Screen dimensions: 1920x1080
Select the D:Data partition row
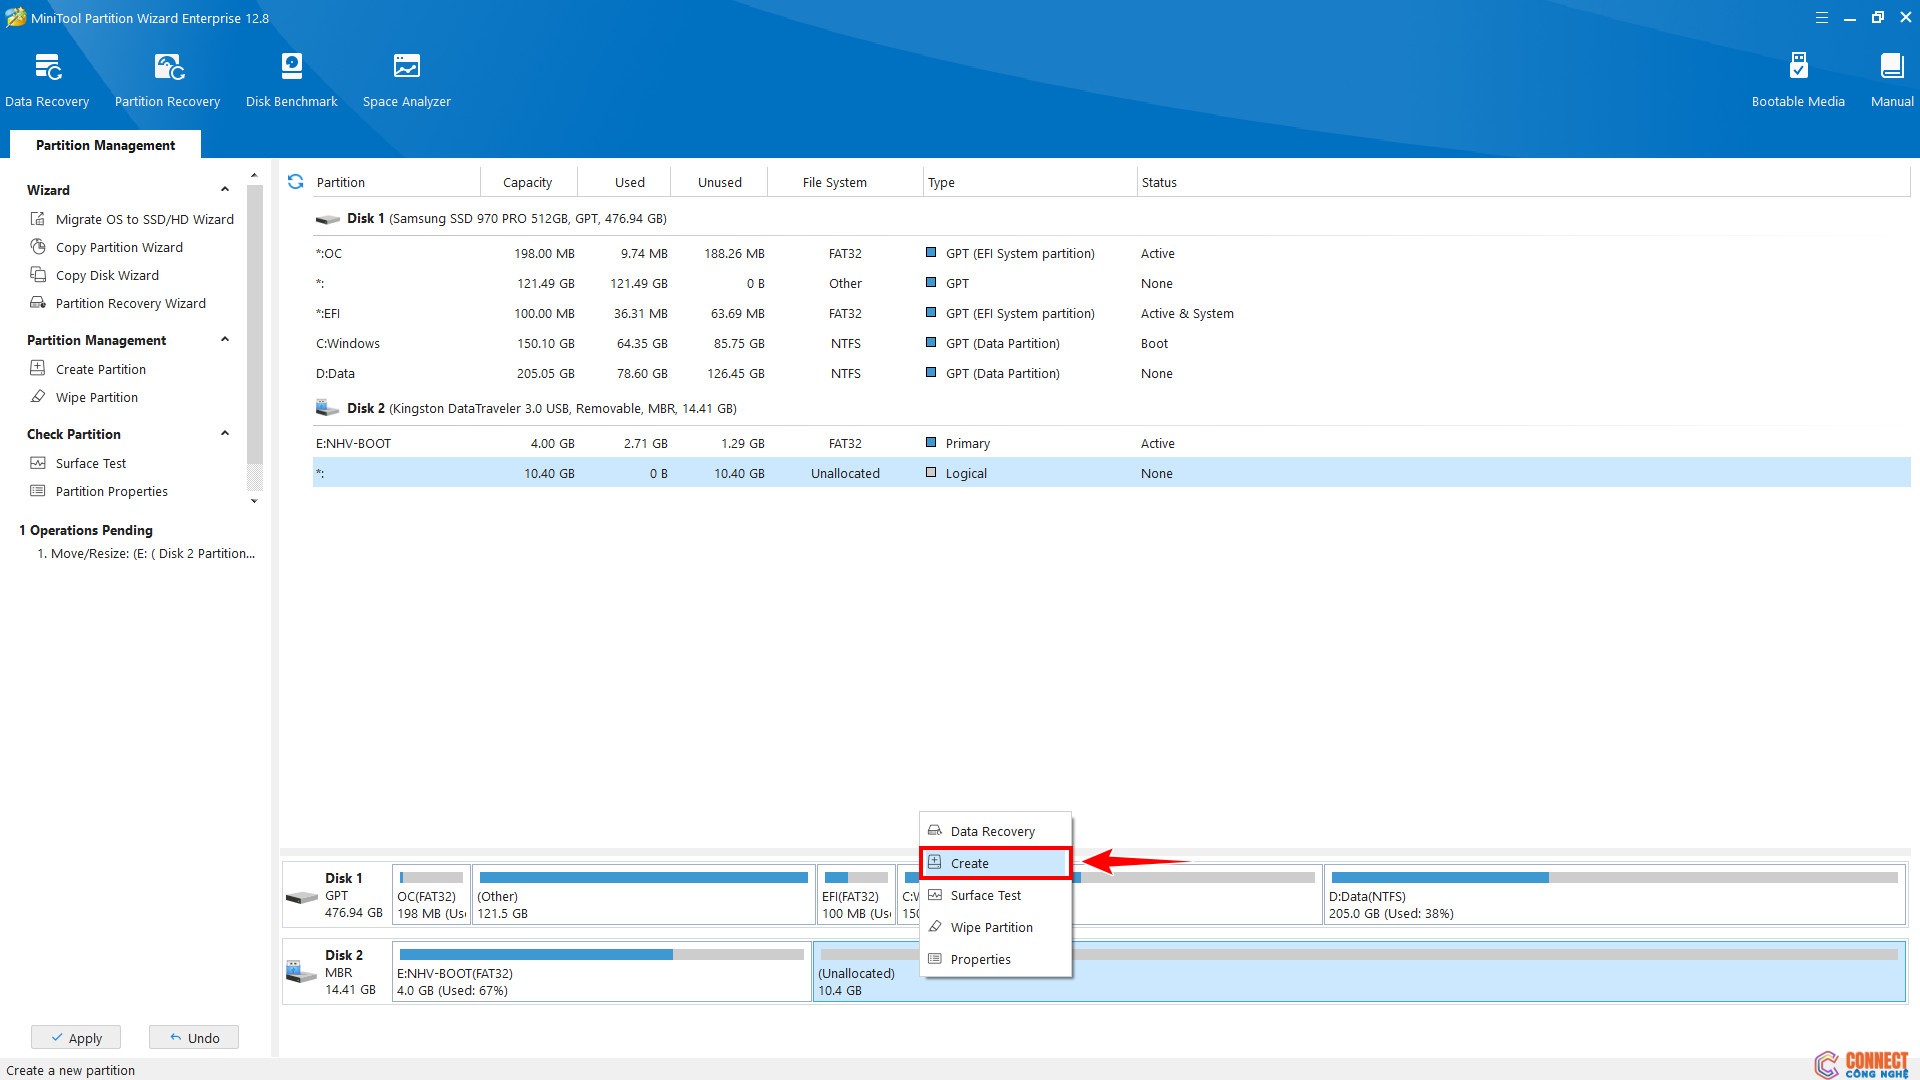coord(1111,373)
